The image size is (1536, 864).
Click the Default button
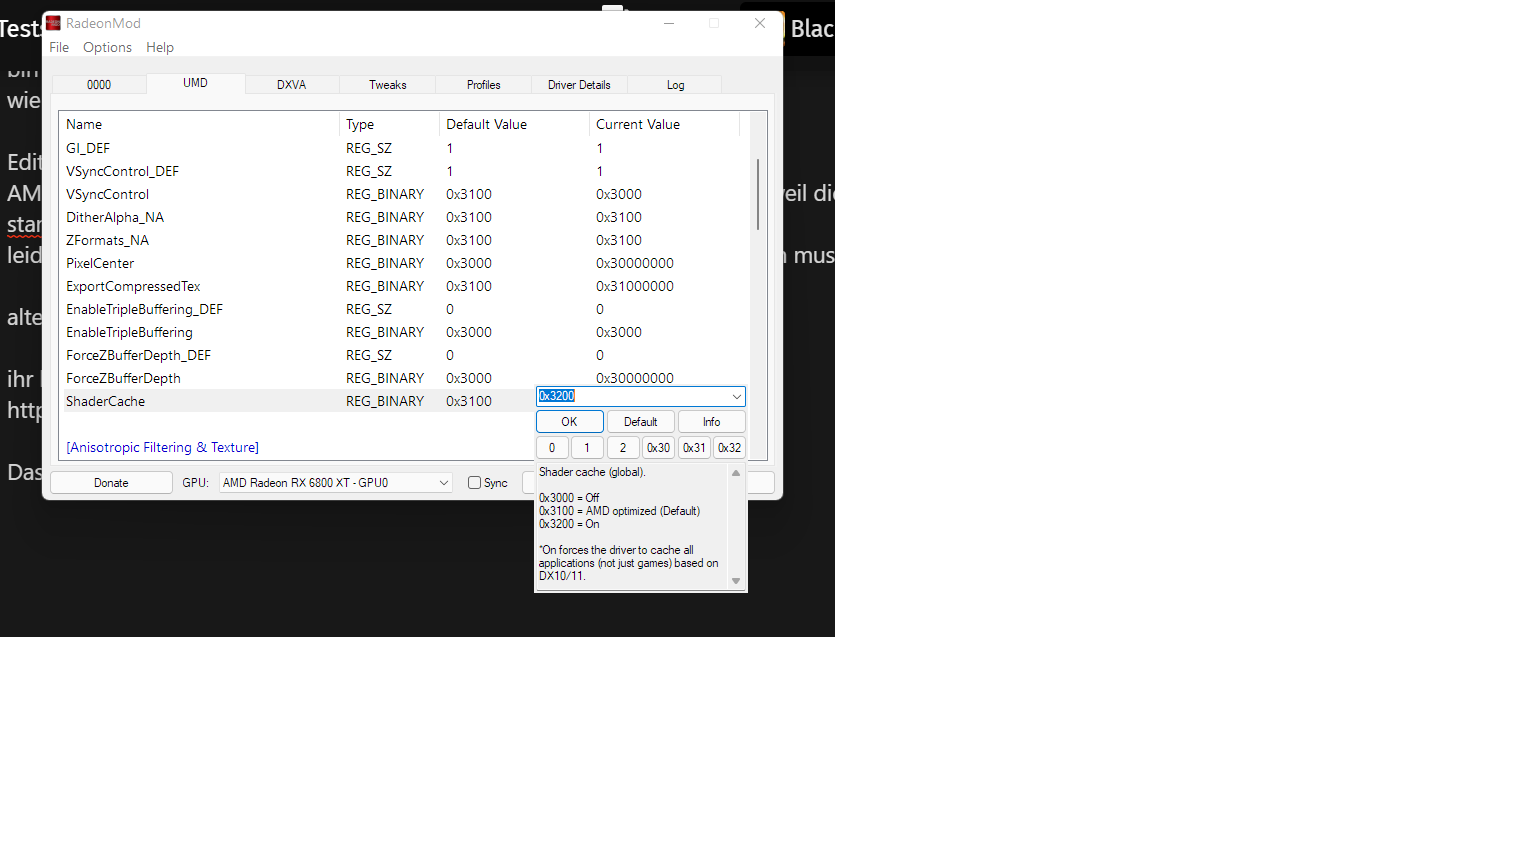[x=641, y=422]
